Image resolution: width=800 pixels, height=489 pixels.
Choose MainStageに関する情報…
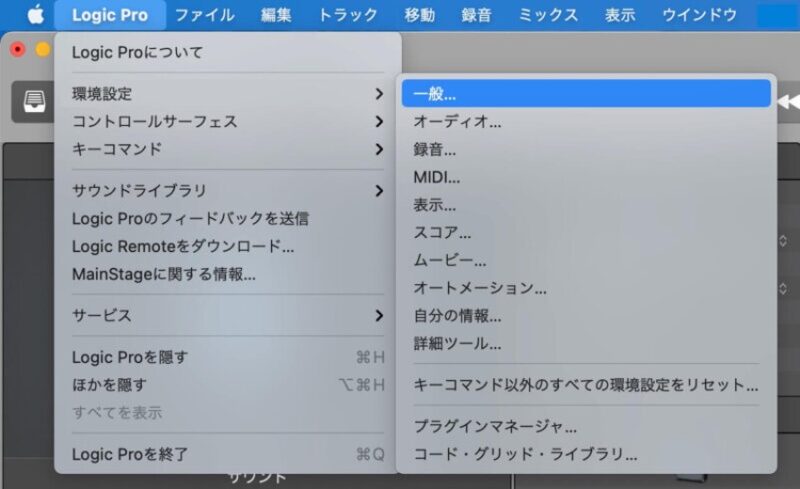(x=228, y=274)
